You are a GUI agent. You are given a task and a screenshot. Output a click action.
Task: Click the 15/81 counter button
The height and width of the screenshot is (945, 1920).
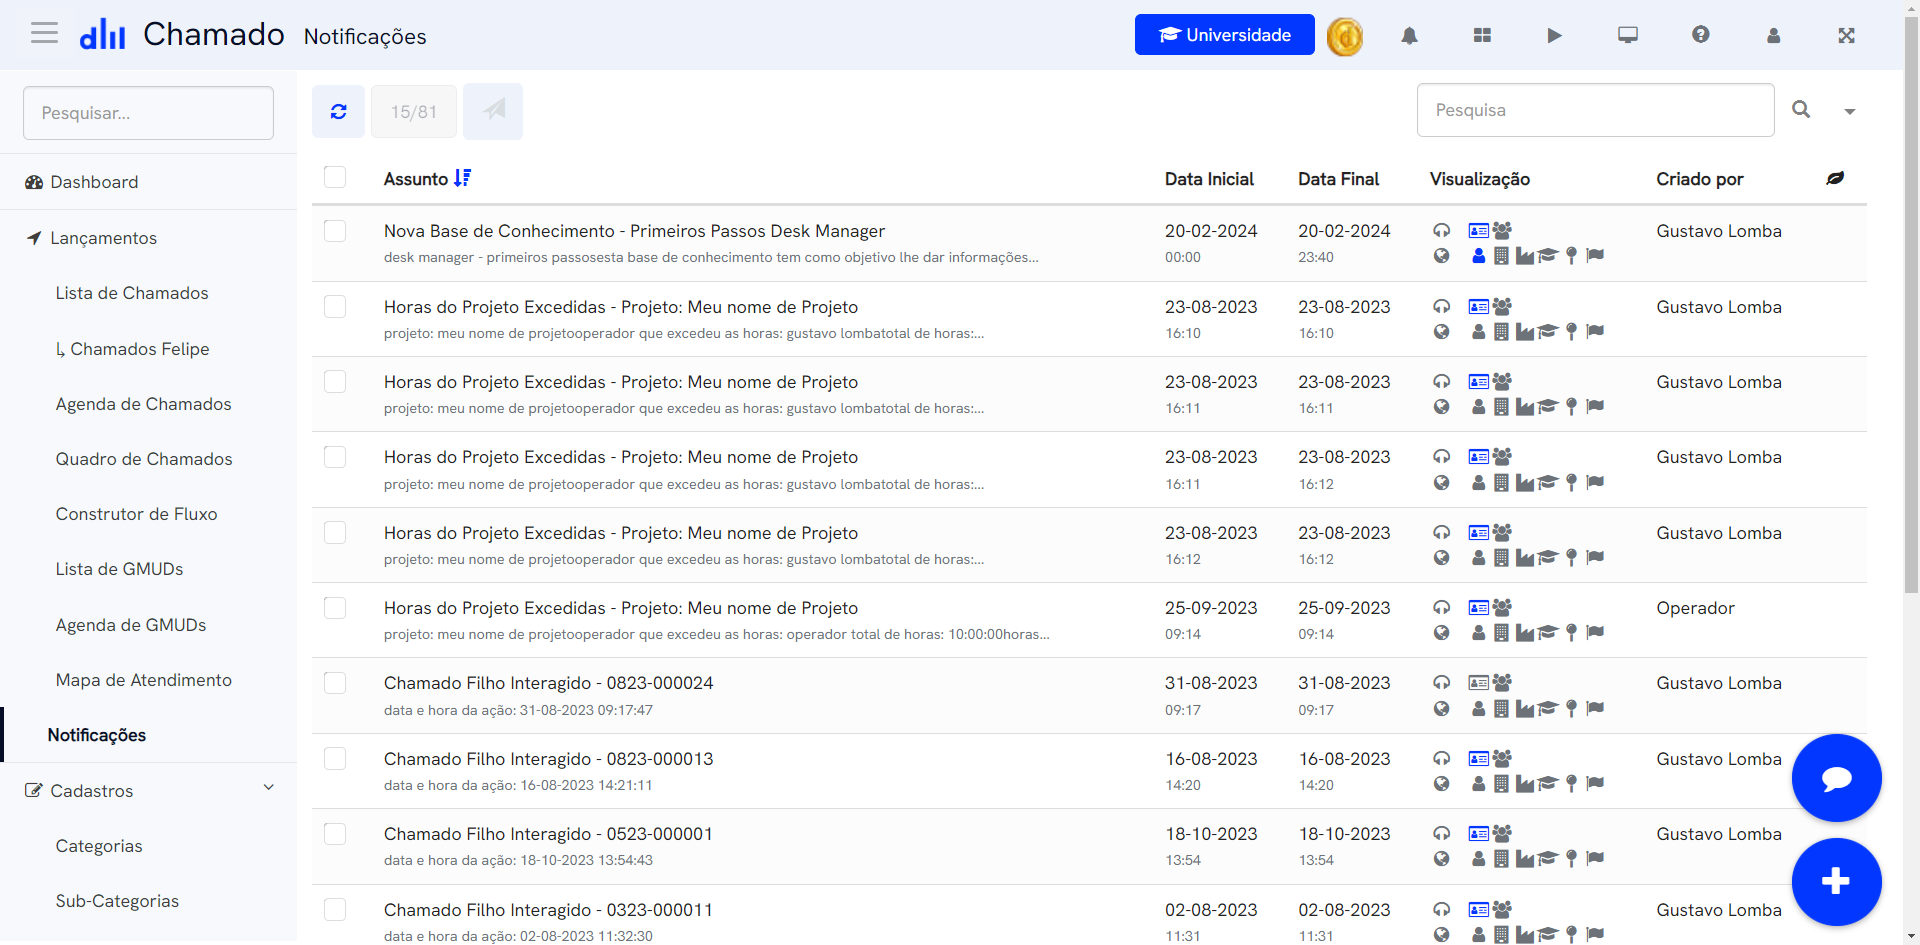pos(414,111)
